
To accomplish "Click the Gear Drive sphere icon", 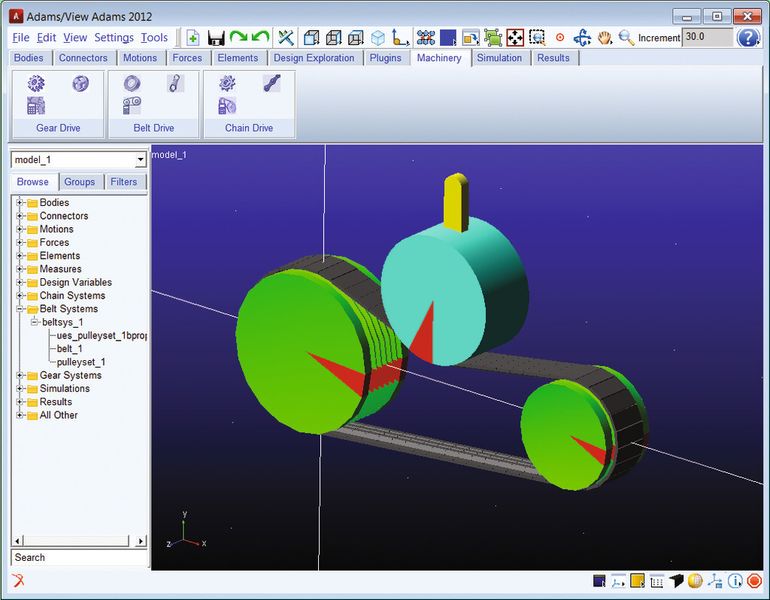I will pyautogui.click(x=81, y=83).
